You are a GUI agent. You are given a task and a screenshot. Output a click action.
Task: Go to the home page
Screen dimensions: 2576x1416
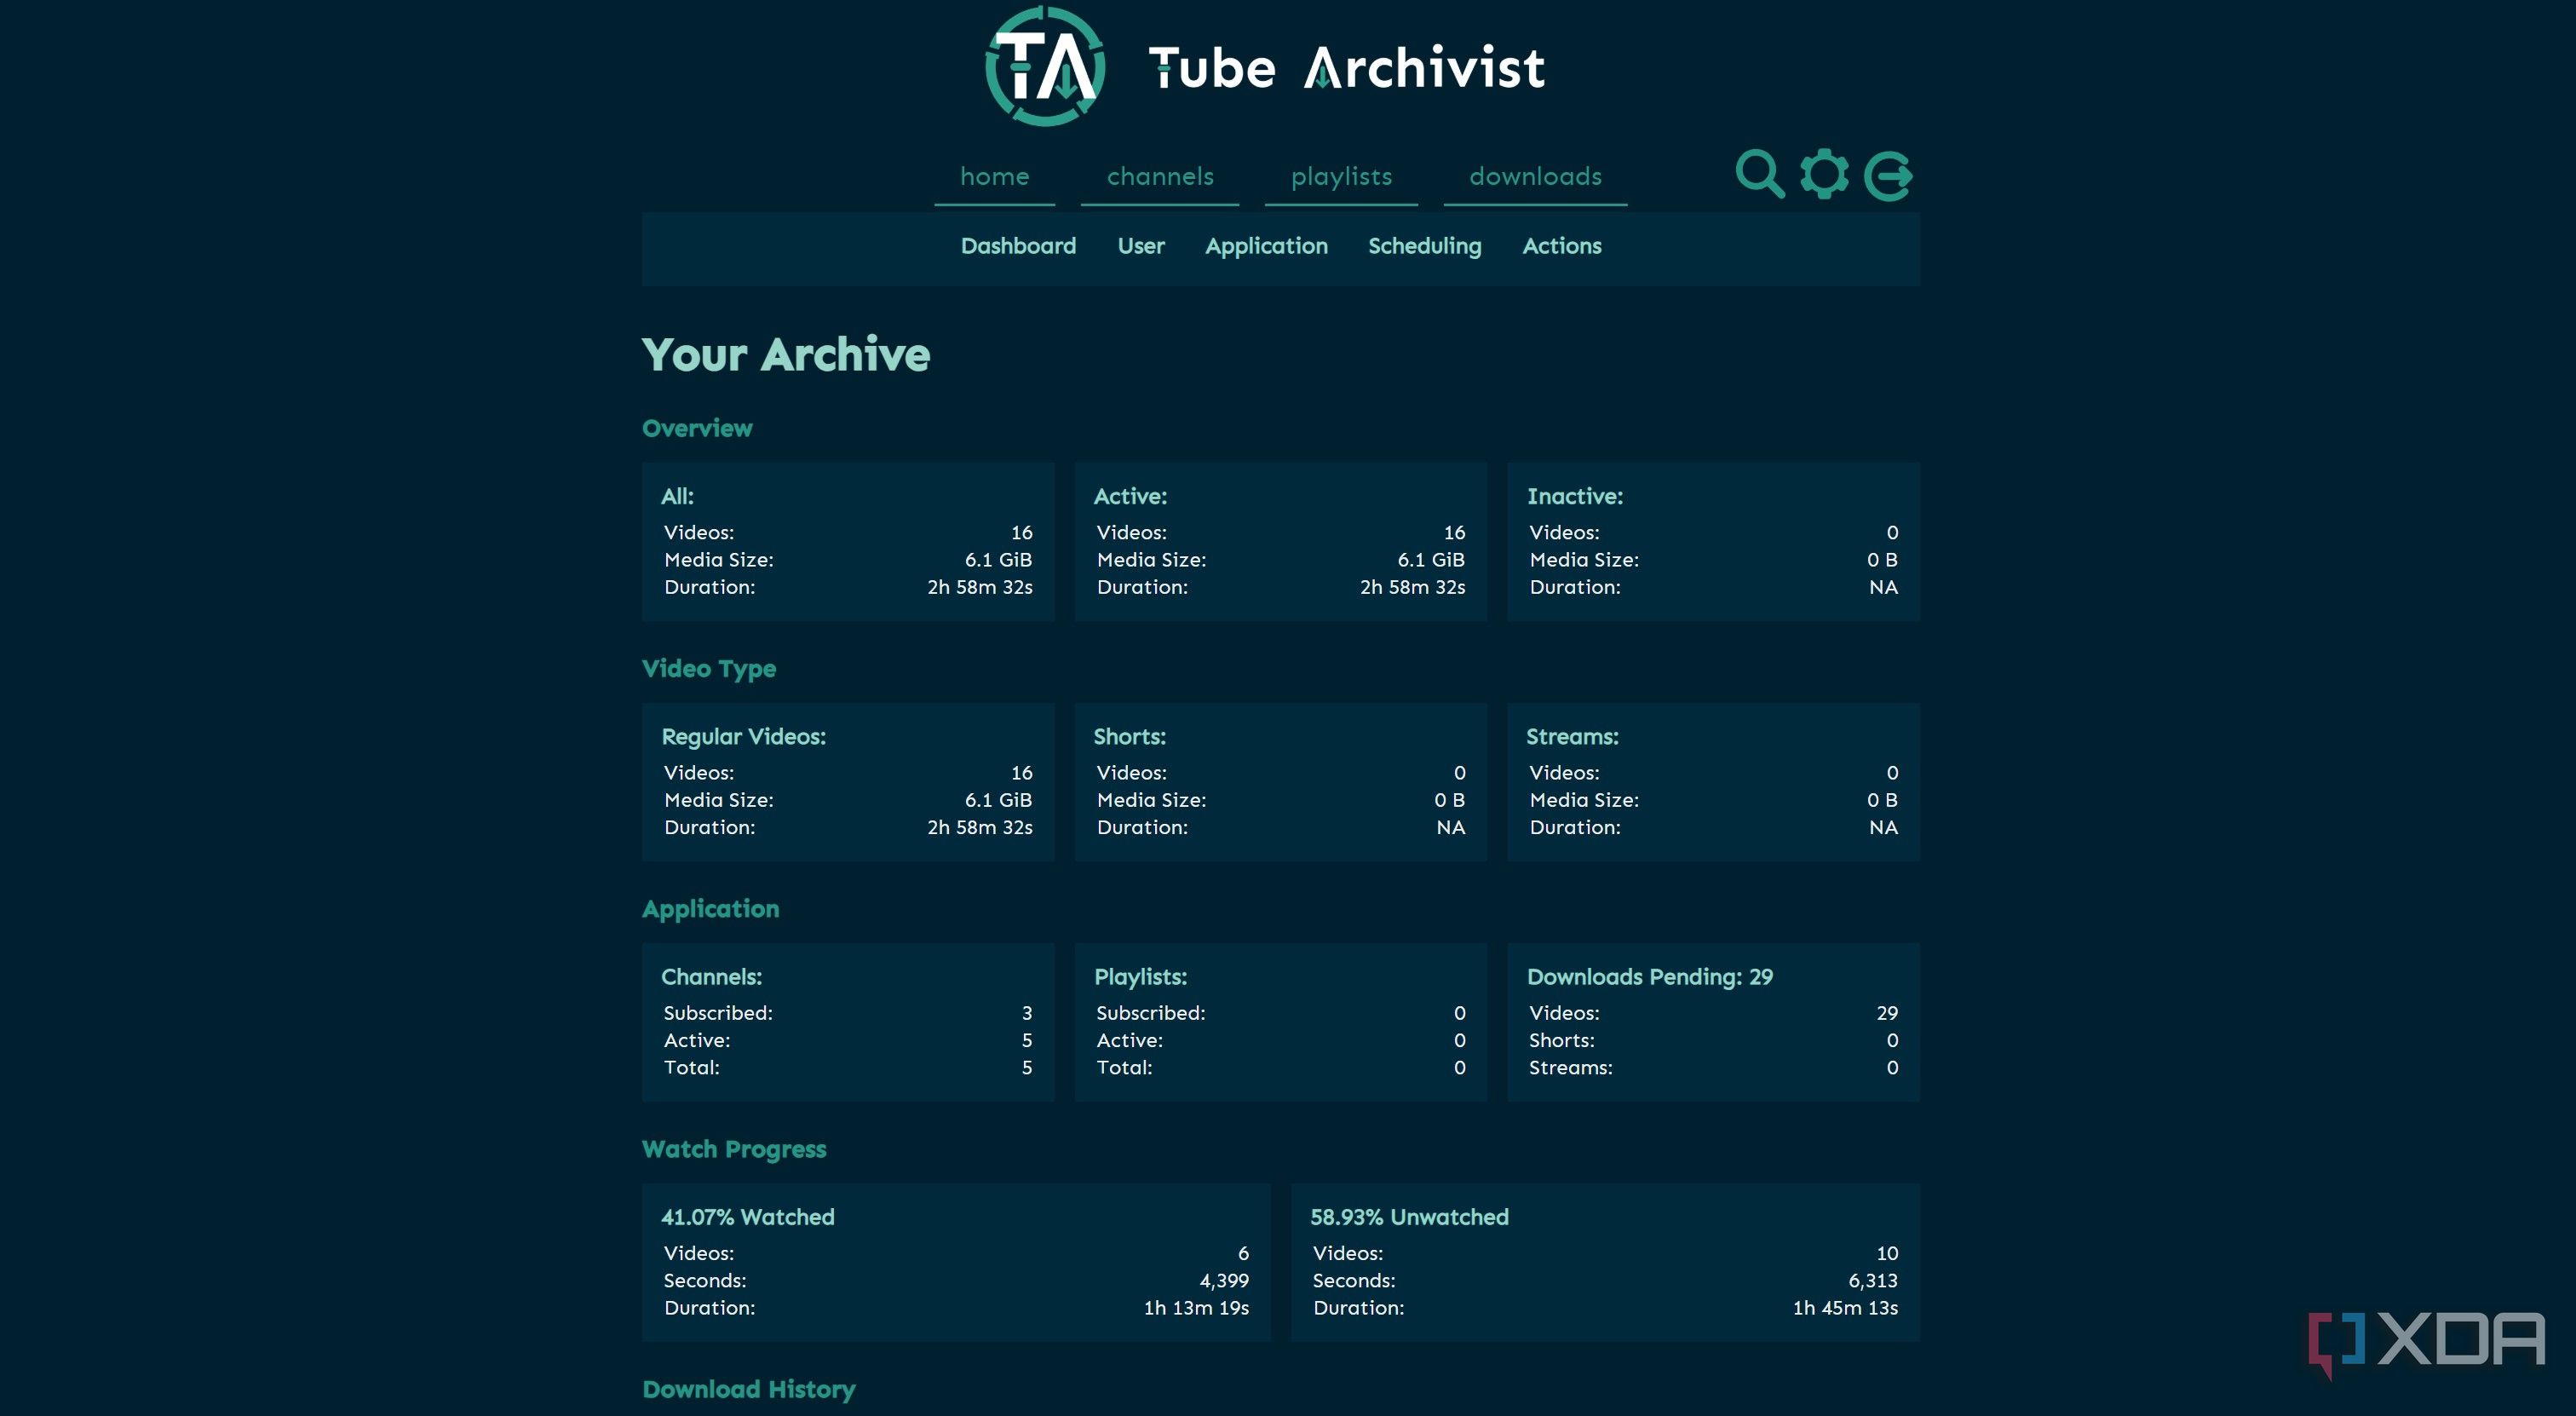(994, 177)
